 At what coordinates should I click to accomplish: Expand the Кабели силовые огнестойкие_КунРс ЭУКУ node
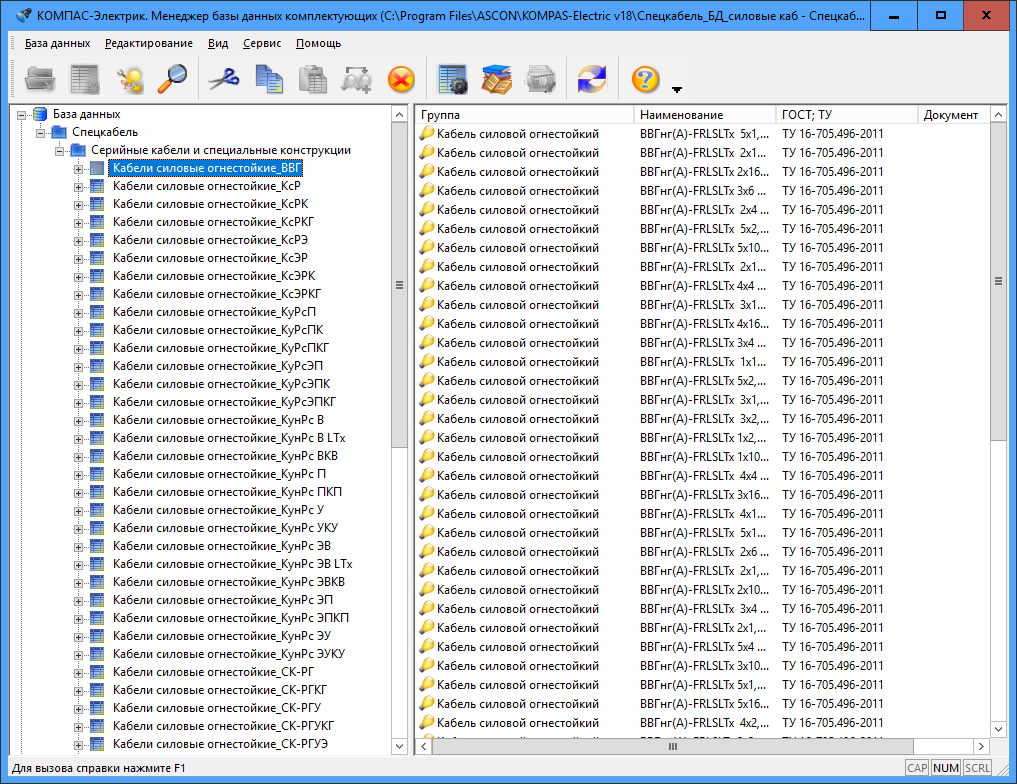[78, 656]
